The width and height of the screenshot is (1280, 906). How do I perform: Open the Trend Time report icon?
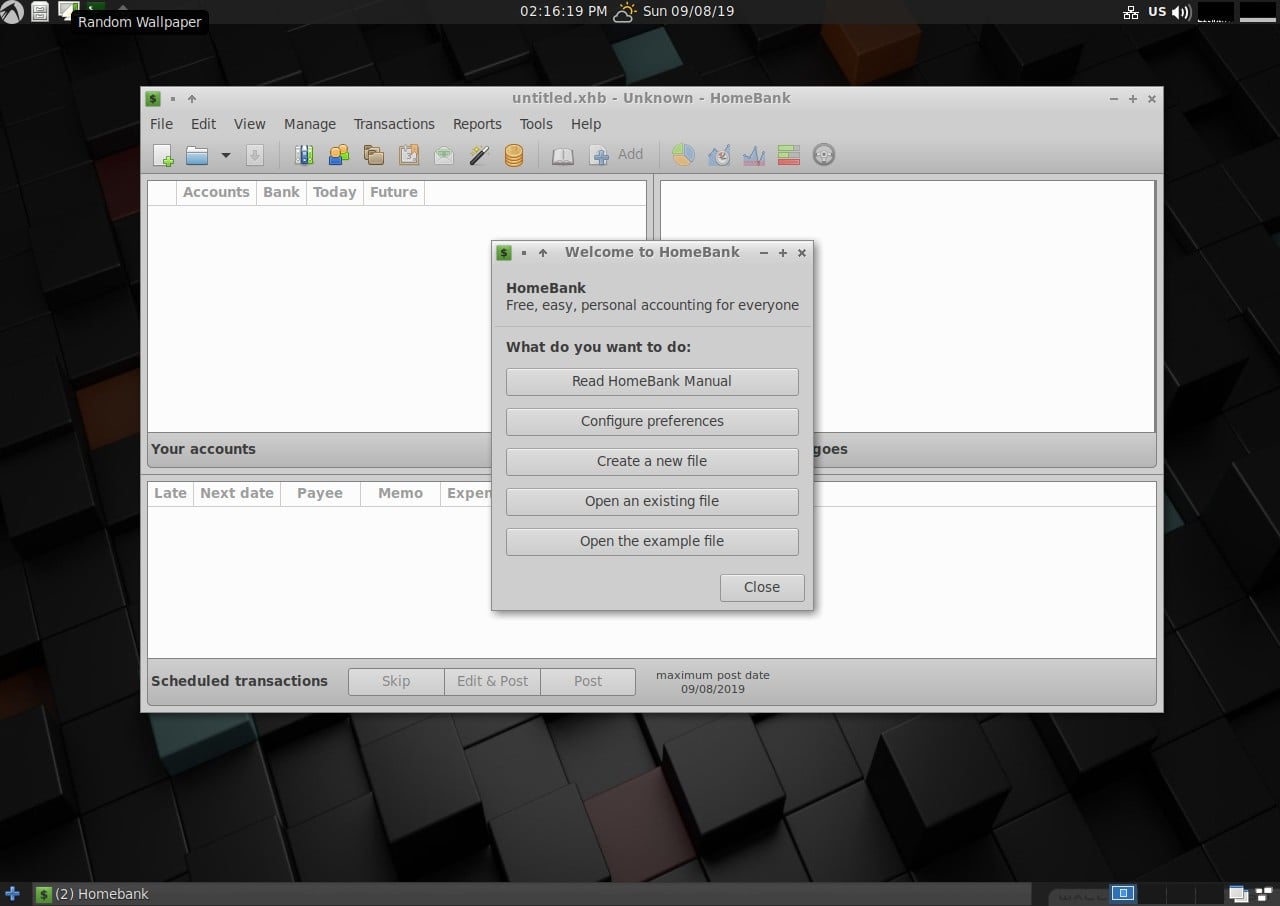pyautogui.click(x=718, y=155)
